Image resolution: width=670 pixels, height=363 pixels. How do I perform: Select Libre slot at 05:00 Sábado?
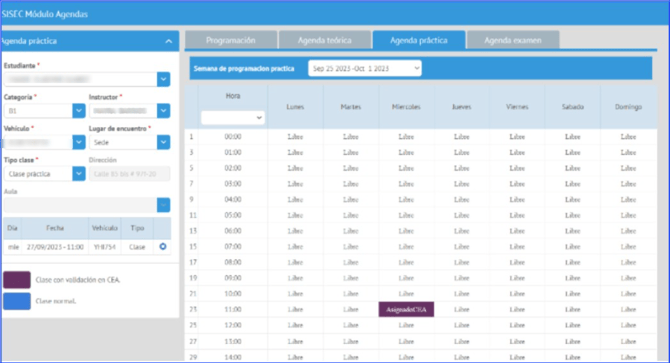[573, 215]
